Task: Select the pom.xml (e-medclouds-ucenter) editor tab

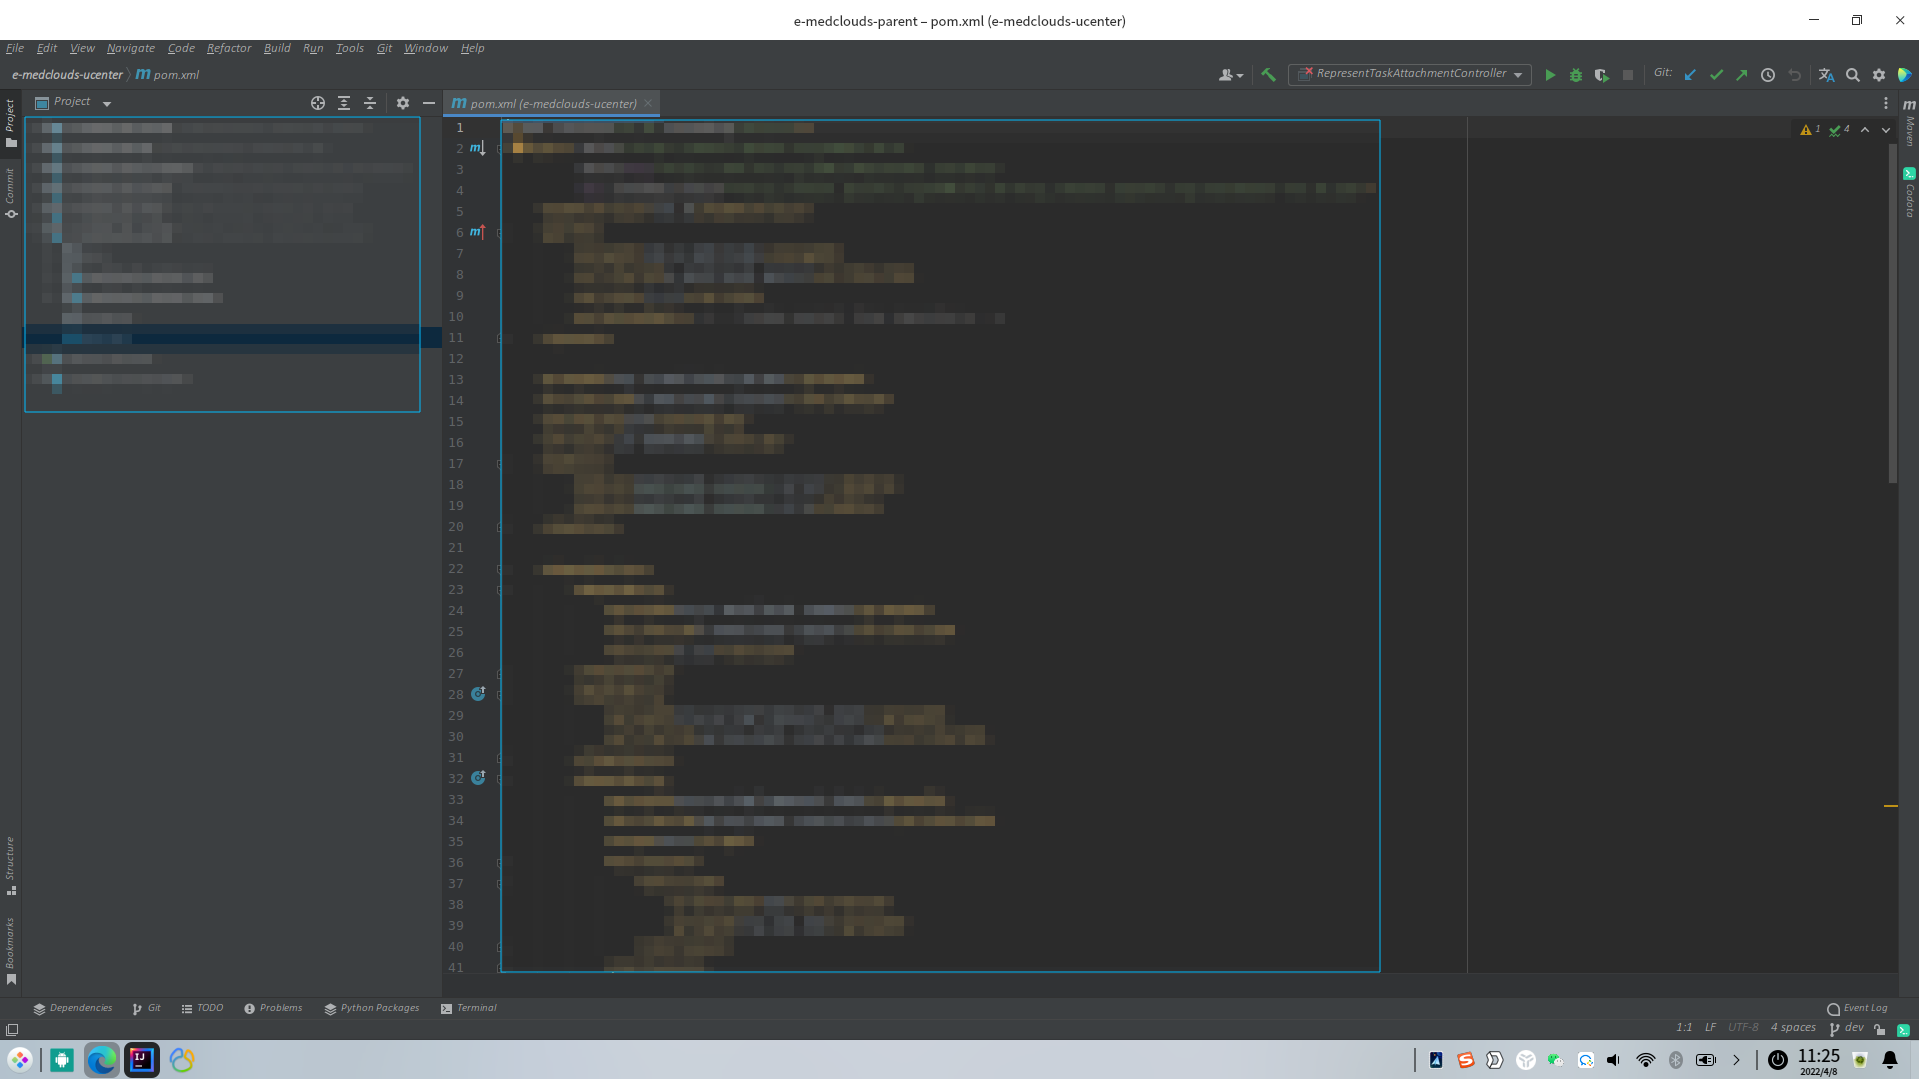Action: point(552,103)
